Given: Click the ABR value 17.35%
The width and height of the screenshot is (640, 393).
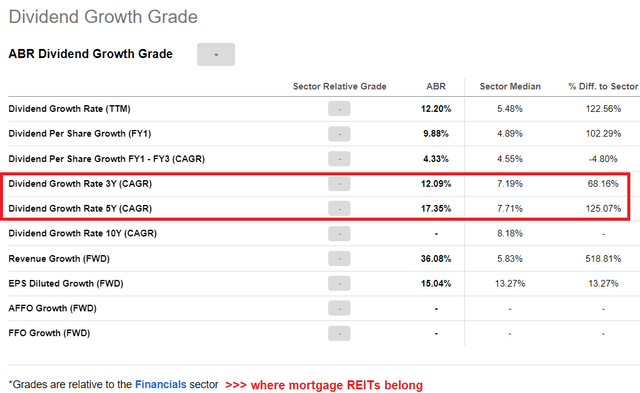Looking at the screenshot, I should [x=436, y=209].
